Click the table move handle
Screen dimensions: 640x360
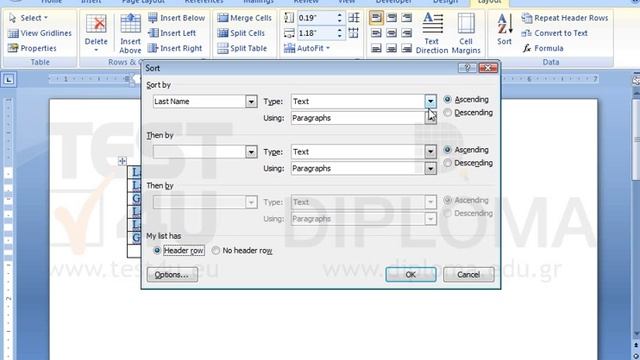coord(122,161)
